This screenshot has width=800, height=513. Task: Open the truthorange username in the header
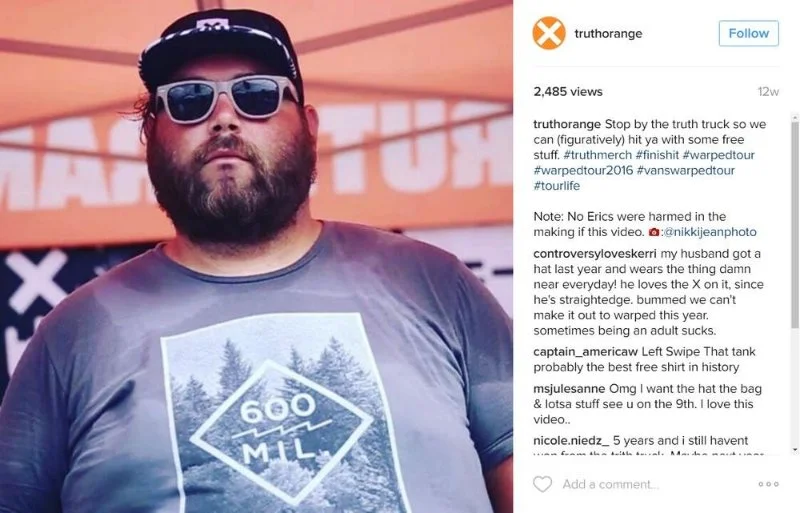tap(608, 34)
